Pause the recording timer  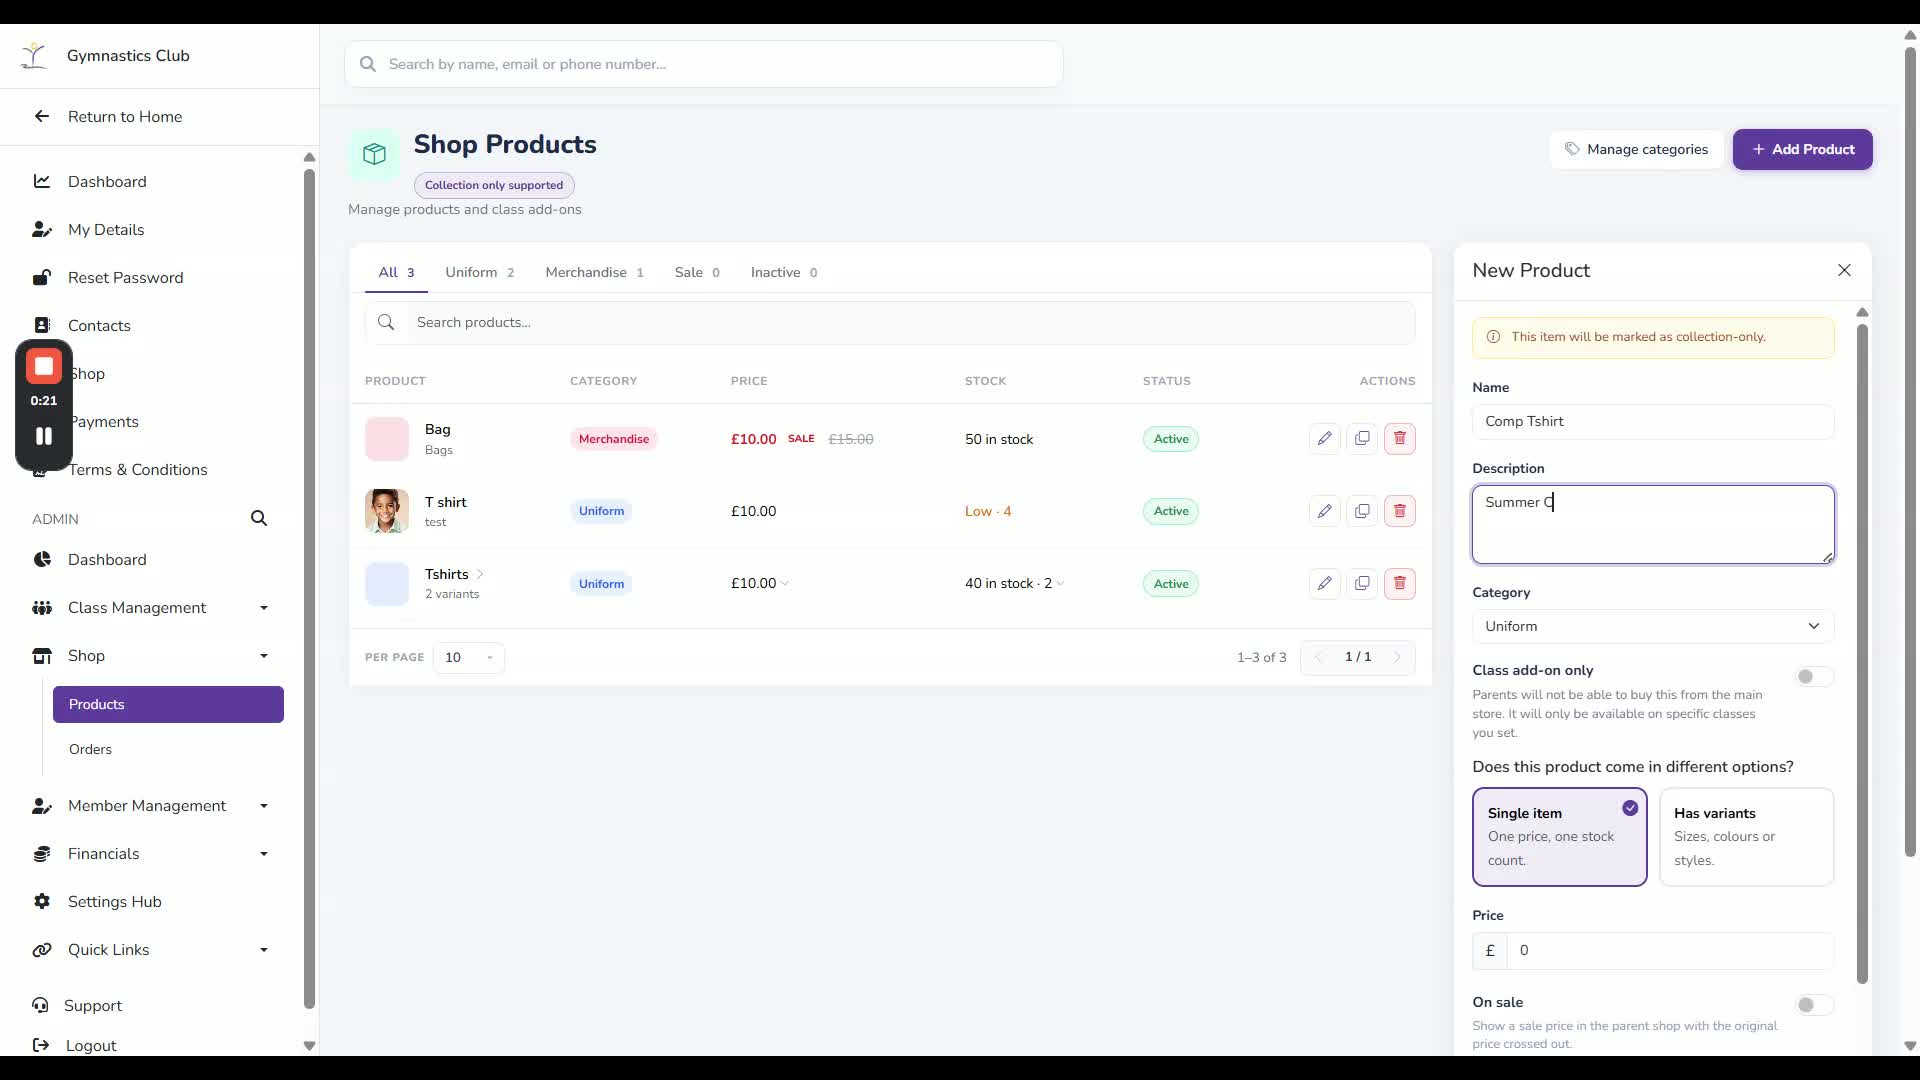point(44,436)
